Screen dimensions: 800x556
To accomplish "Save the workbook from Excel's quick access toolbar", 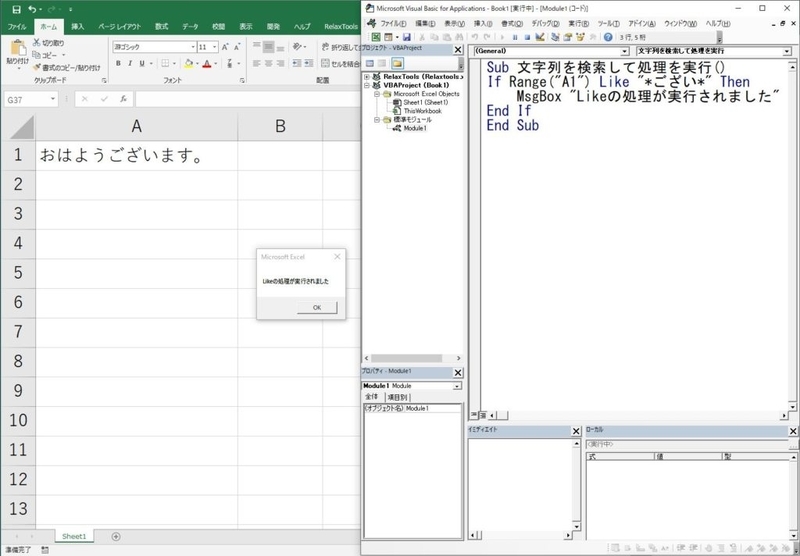I will pos(16,9).
